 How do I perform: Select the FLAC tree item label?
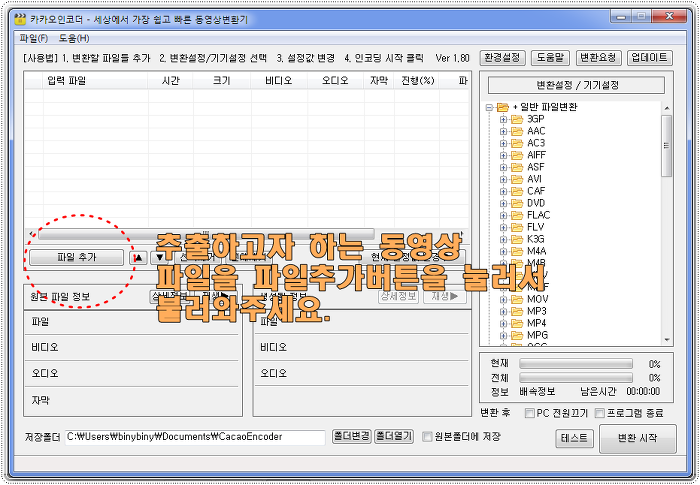point(539,215)
